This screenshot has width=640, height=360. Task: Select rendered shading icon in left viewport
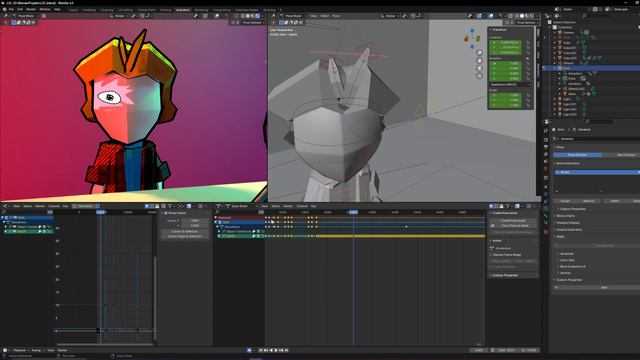click(x=258, y=16)
